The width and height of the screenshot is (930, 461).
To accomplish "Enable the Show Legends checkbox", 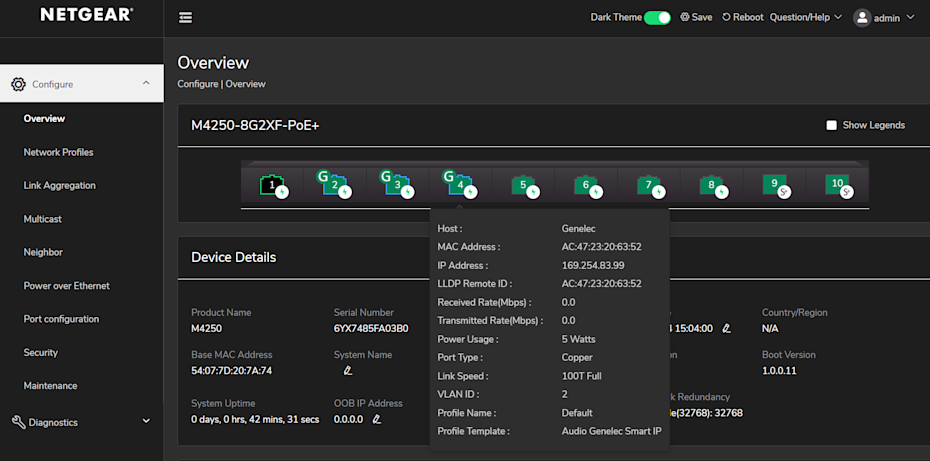I will (x=831, y=126).
